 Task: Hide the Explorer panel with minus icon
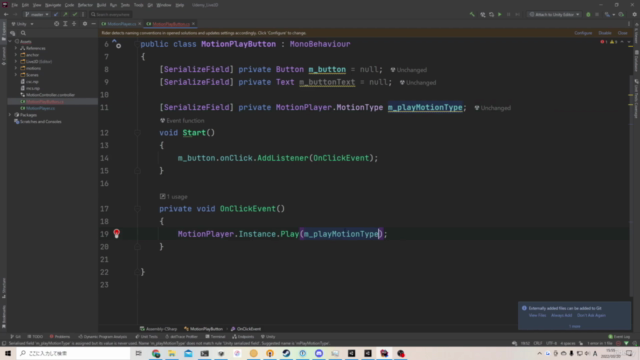point(93,24)
